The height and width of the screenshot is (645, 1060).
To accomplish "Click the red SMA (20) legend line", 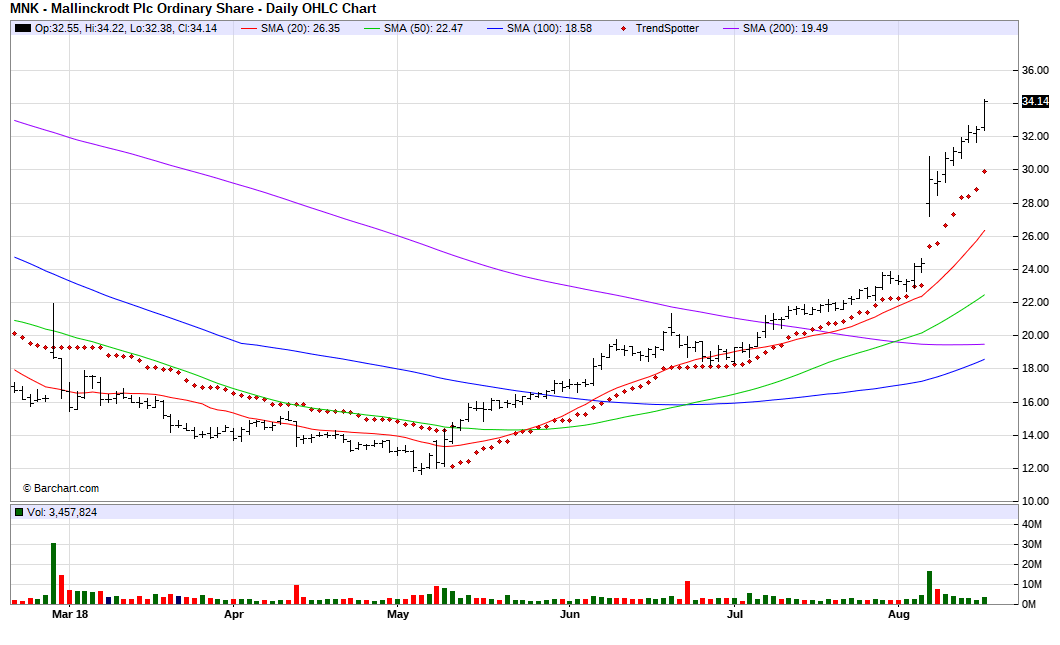I will [249, 28].
